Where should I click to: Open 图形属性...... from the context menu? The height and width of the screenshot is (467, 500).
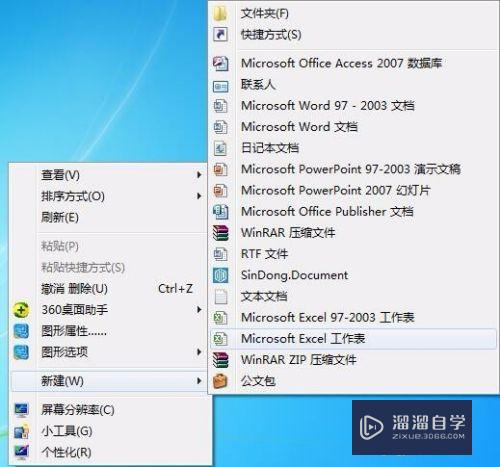pos(109,331)
